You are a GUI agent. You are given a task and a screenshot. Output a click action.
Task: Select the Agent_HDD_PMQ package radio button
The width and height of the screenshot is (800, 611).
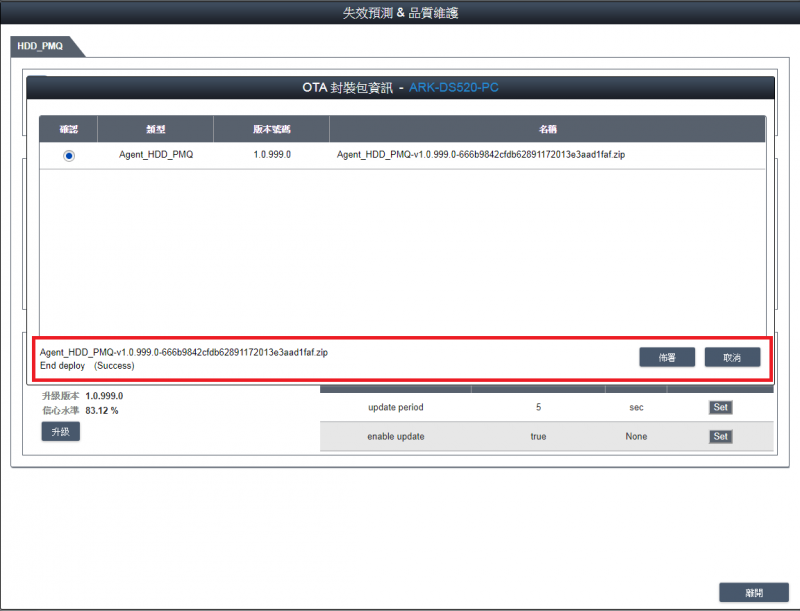point(68,156)
